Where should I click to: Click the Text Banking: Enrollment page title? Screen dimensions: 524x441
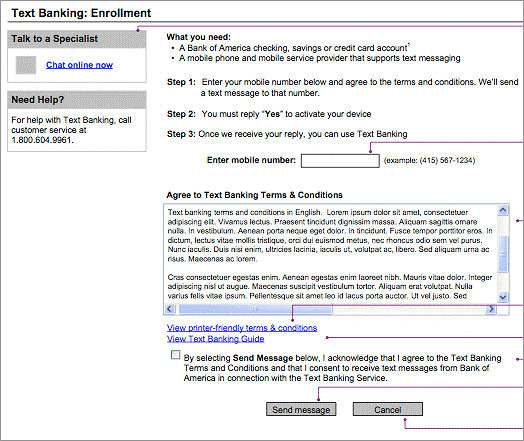click(81, 13)
